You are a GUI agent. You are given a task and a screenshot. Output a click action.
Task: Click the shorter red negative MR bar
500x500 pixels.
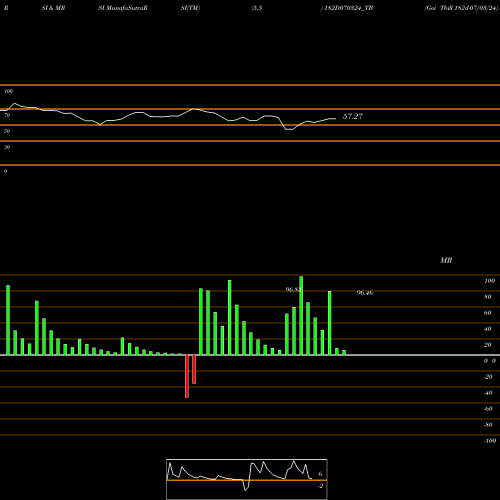194,369
